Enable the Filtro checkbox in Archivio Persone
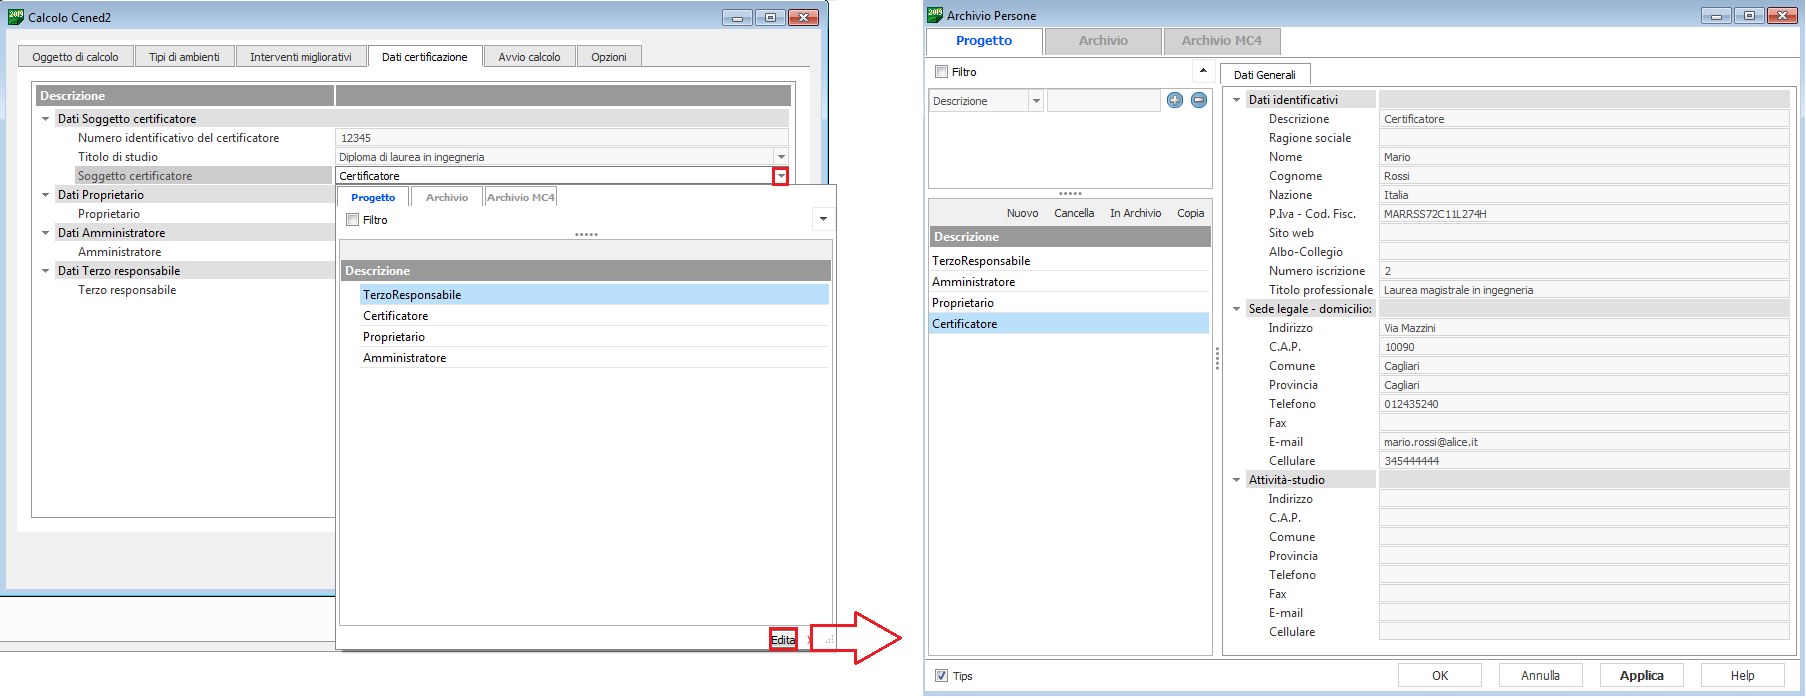Screen dimensions: 1806x698 coord(941,72)
